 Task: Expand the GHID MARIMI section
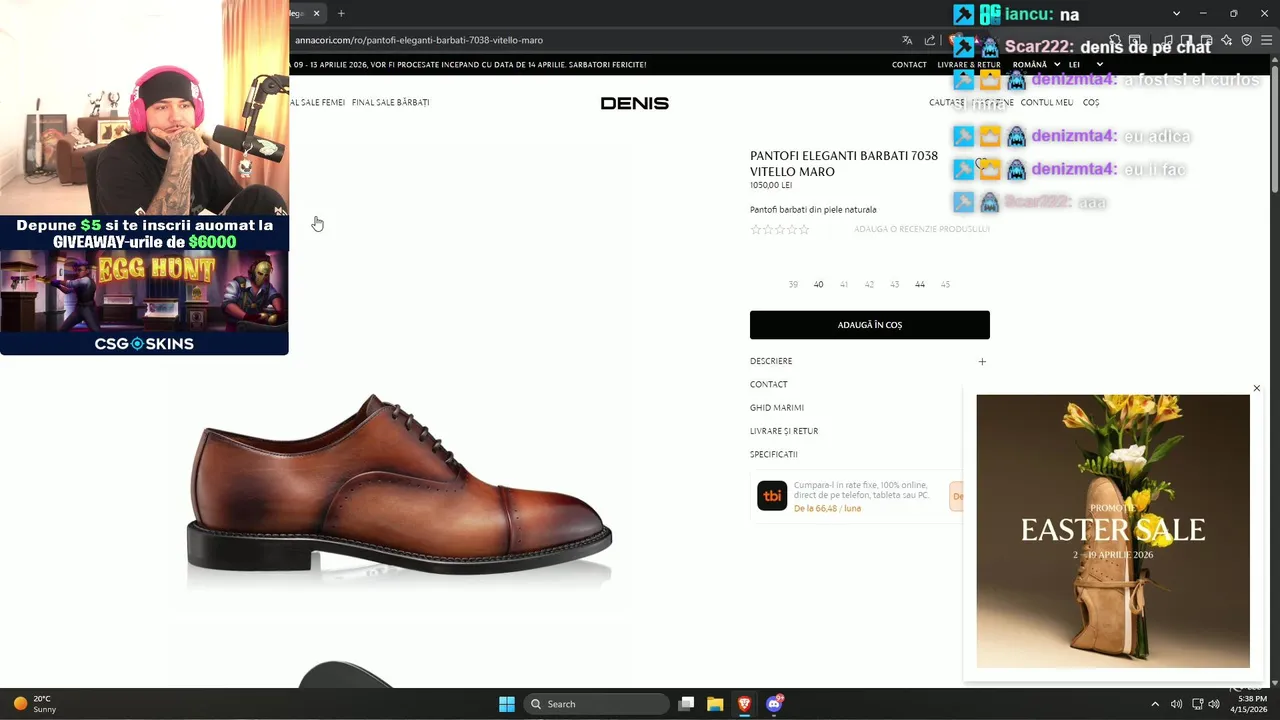coord(777,408)
